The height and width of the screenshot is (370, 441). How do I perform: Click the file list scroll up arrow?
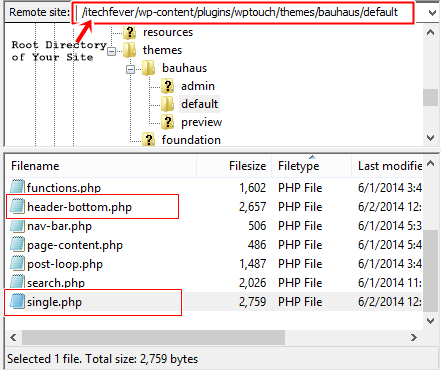pyautogui.click(x=431, y=163)
